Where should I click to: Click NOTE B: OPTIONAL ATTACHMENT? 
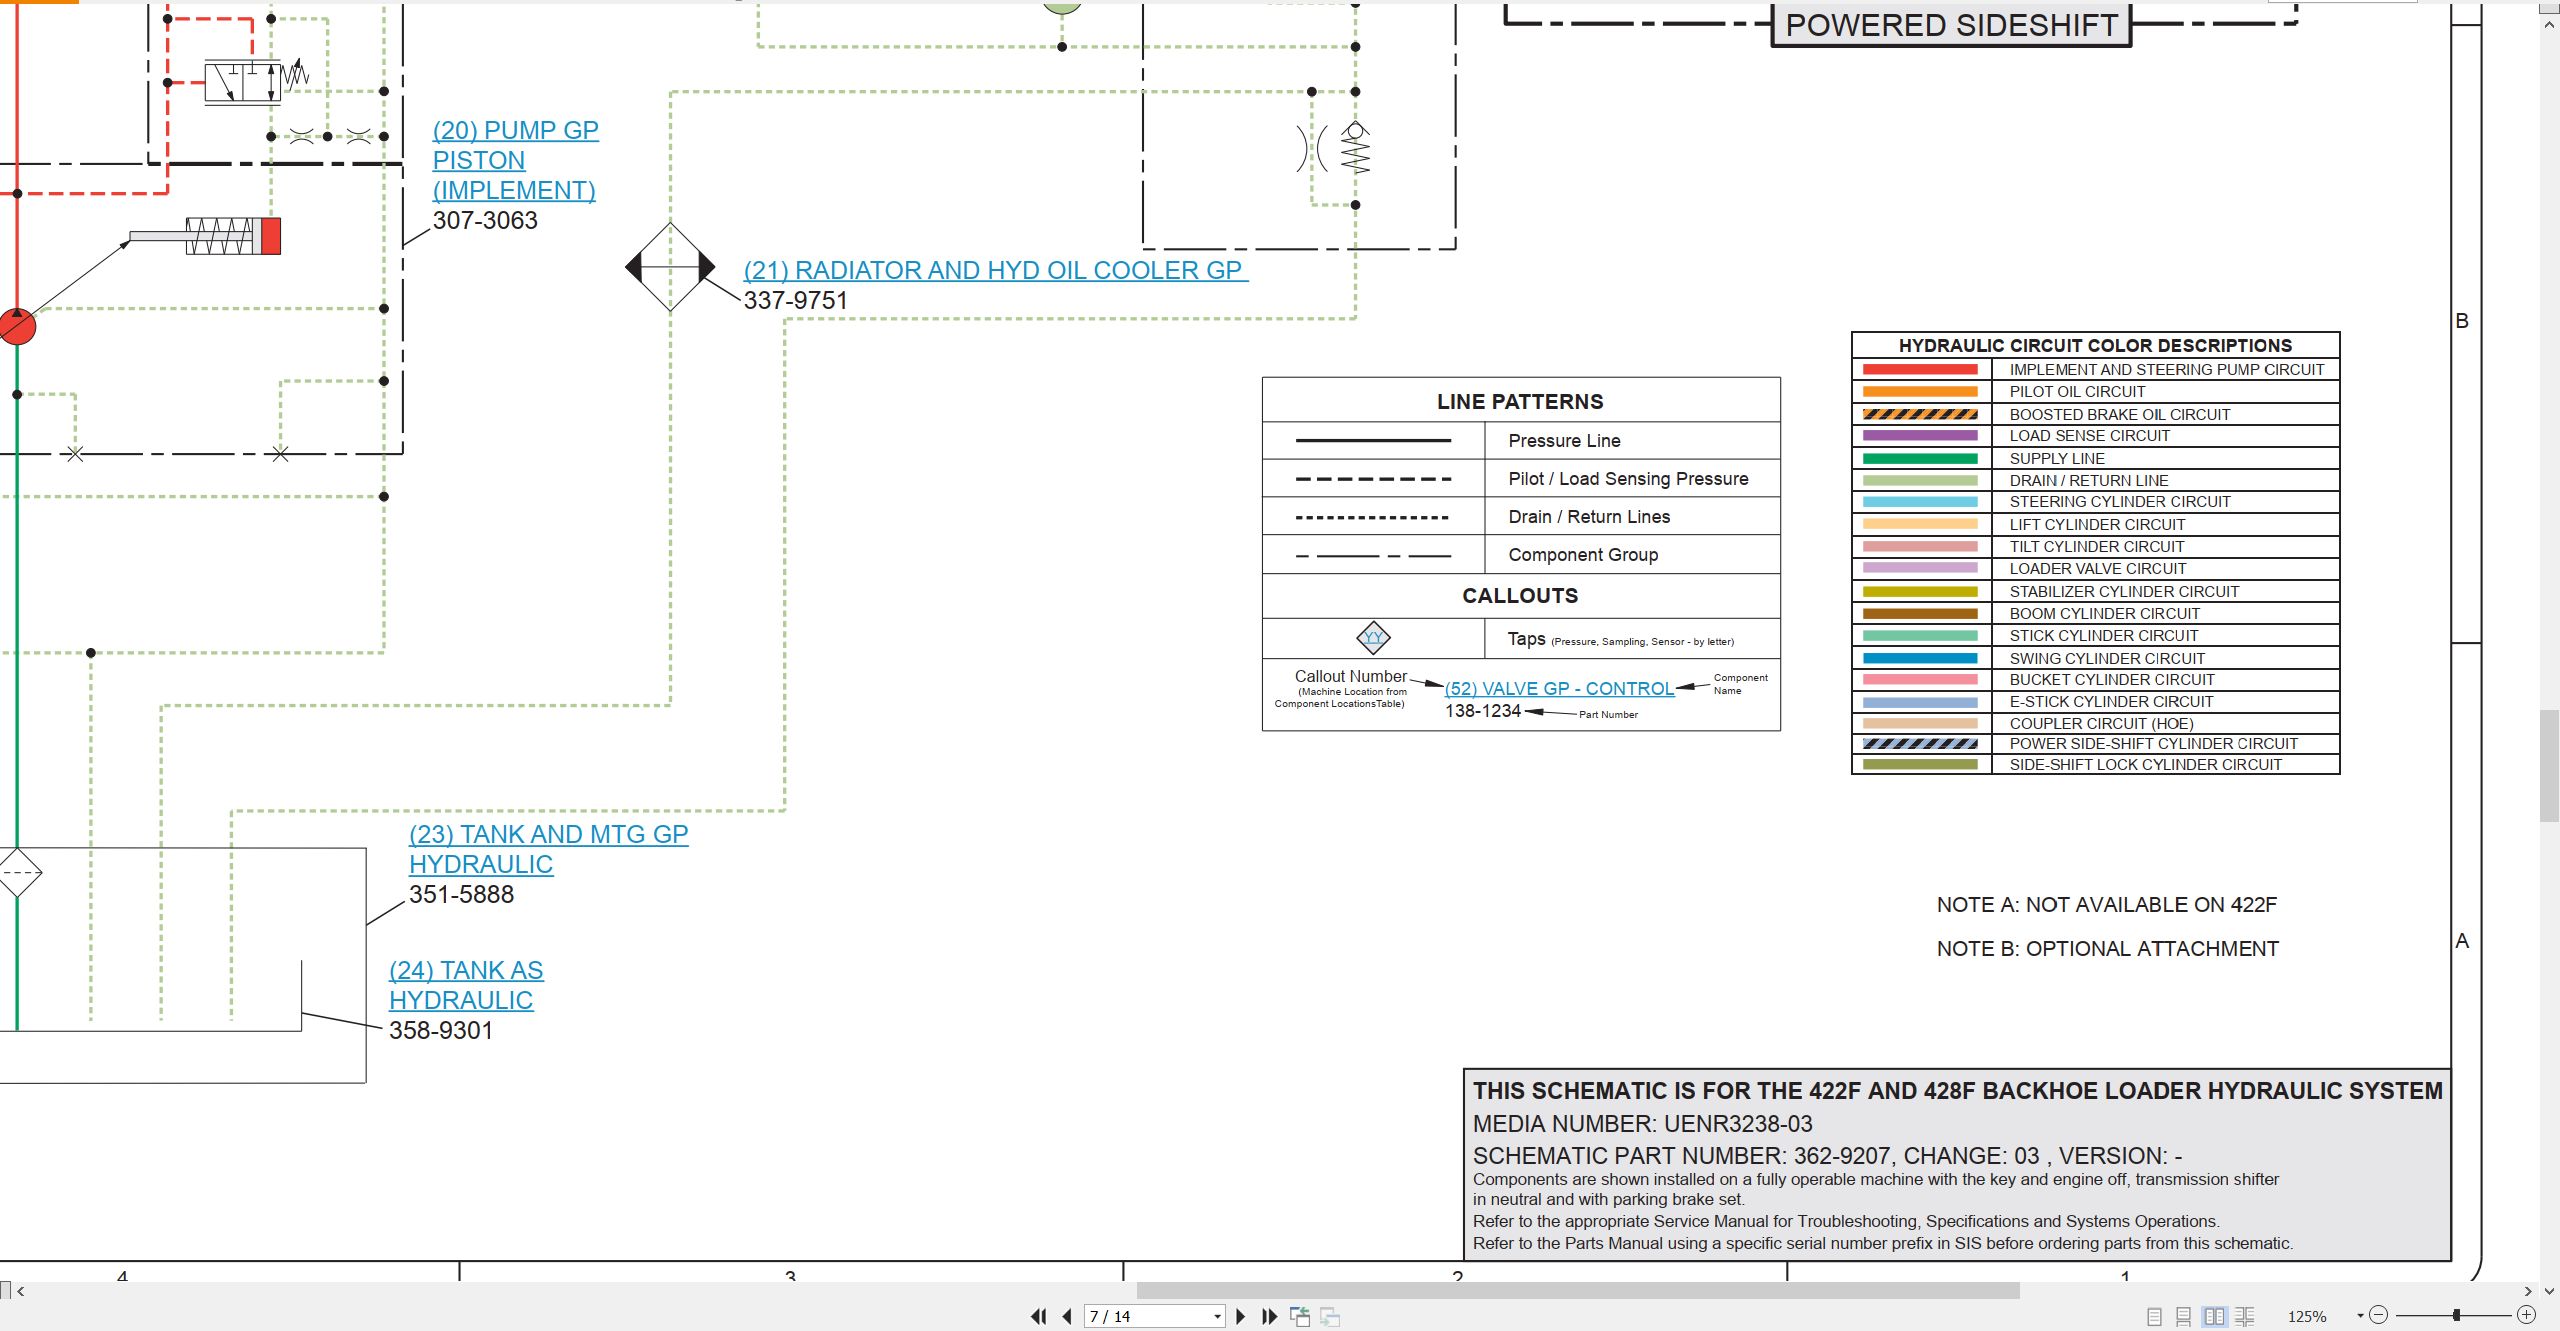(2108, 948)
